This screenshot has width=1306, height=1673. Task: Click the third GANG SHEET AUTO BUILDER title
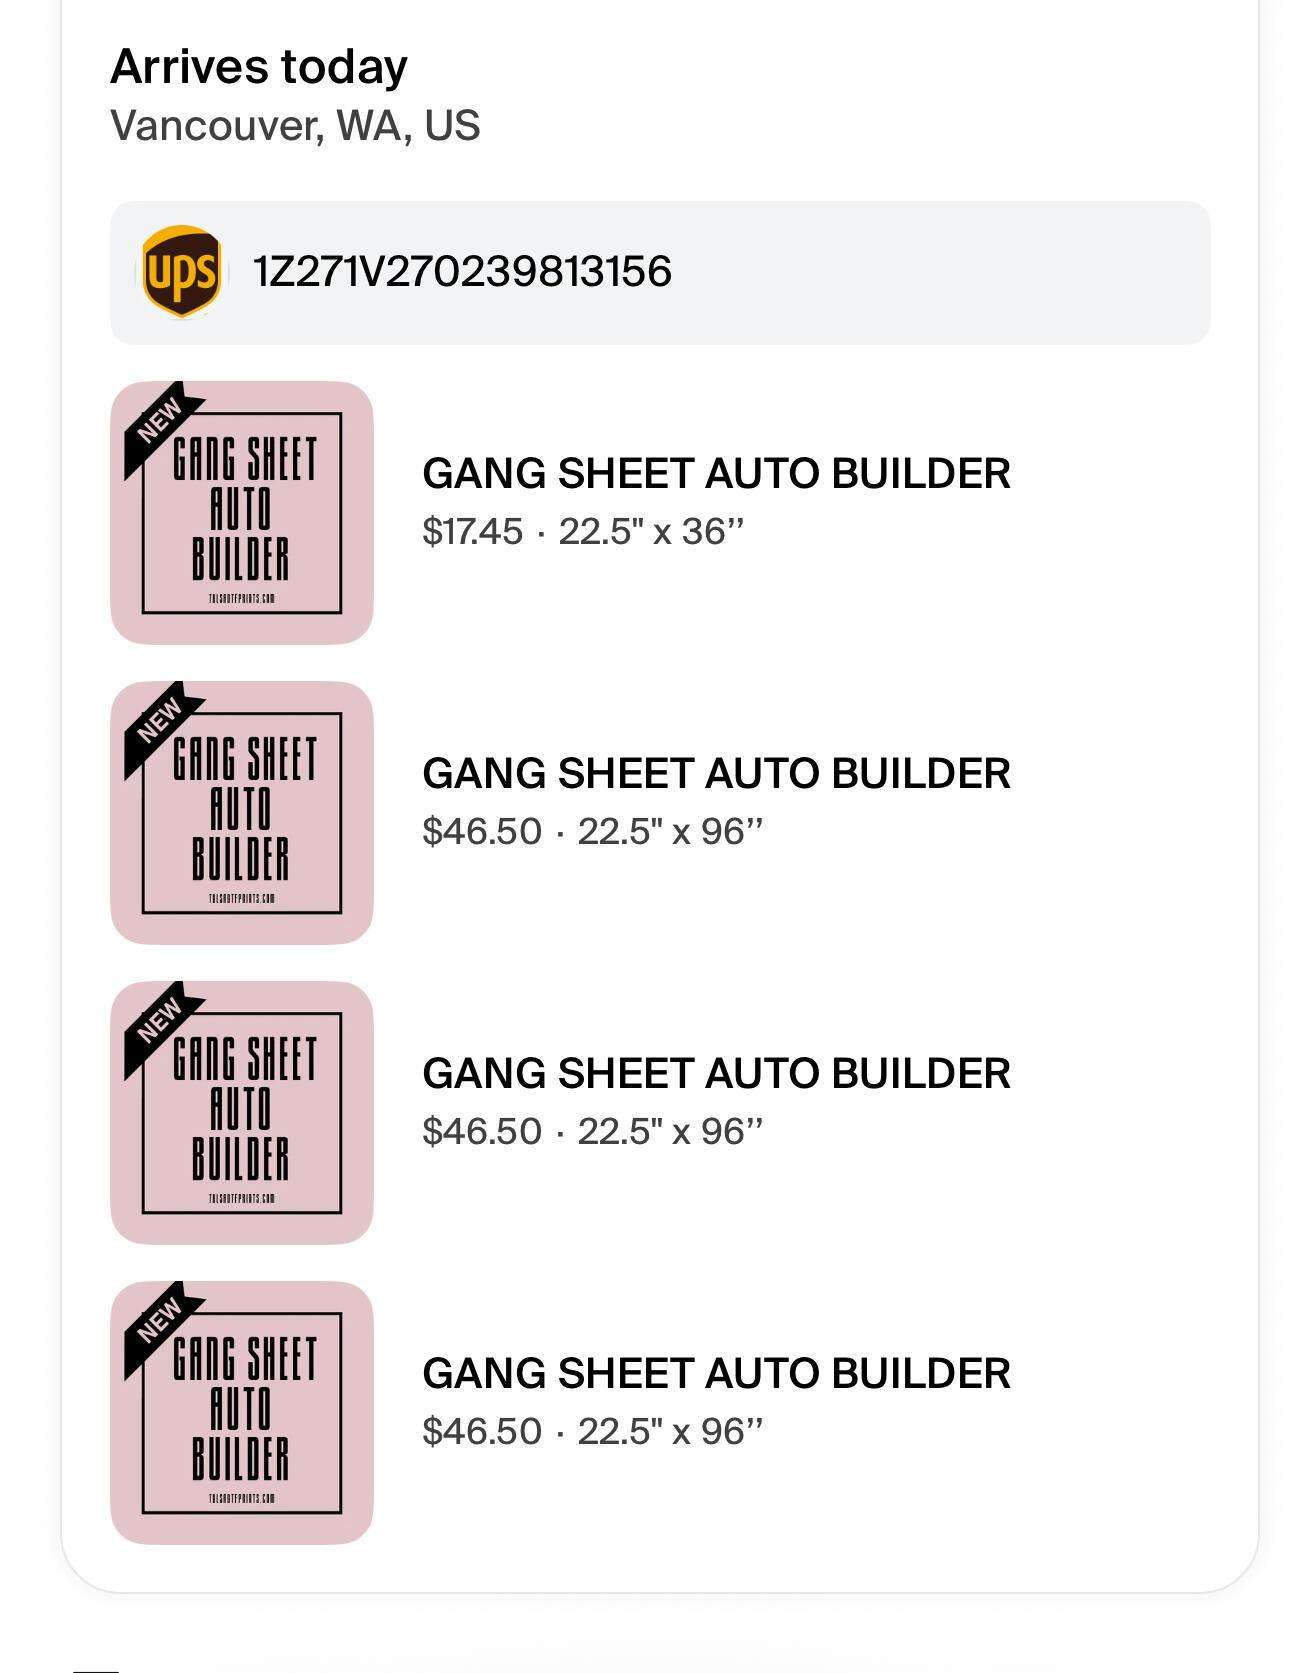(716, 1074)
